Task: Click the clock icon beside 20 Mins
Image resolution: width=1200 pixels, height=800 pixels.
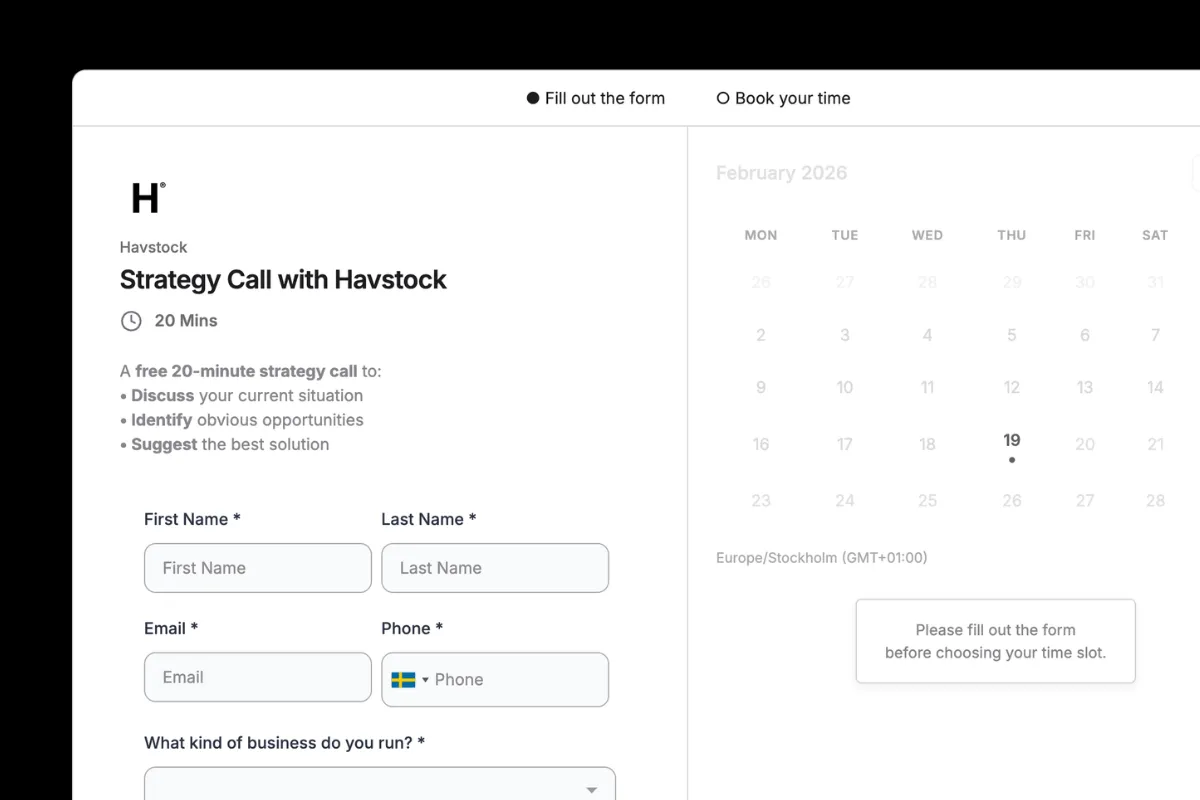Action: (130, 320)
